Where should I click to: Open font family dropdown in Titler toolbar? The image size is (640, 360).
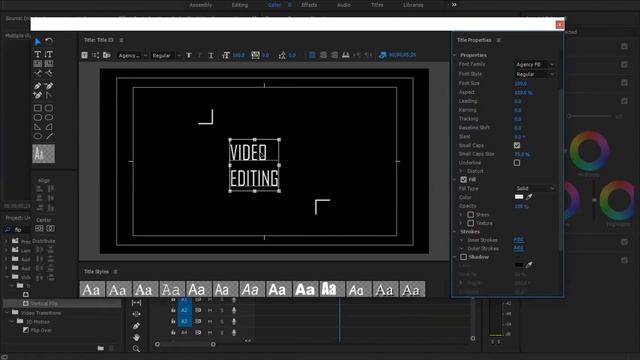[133, 55]
